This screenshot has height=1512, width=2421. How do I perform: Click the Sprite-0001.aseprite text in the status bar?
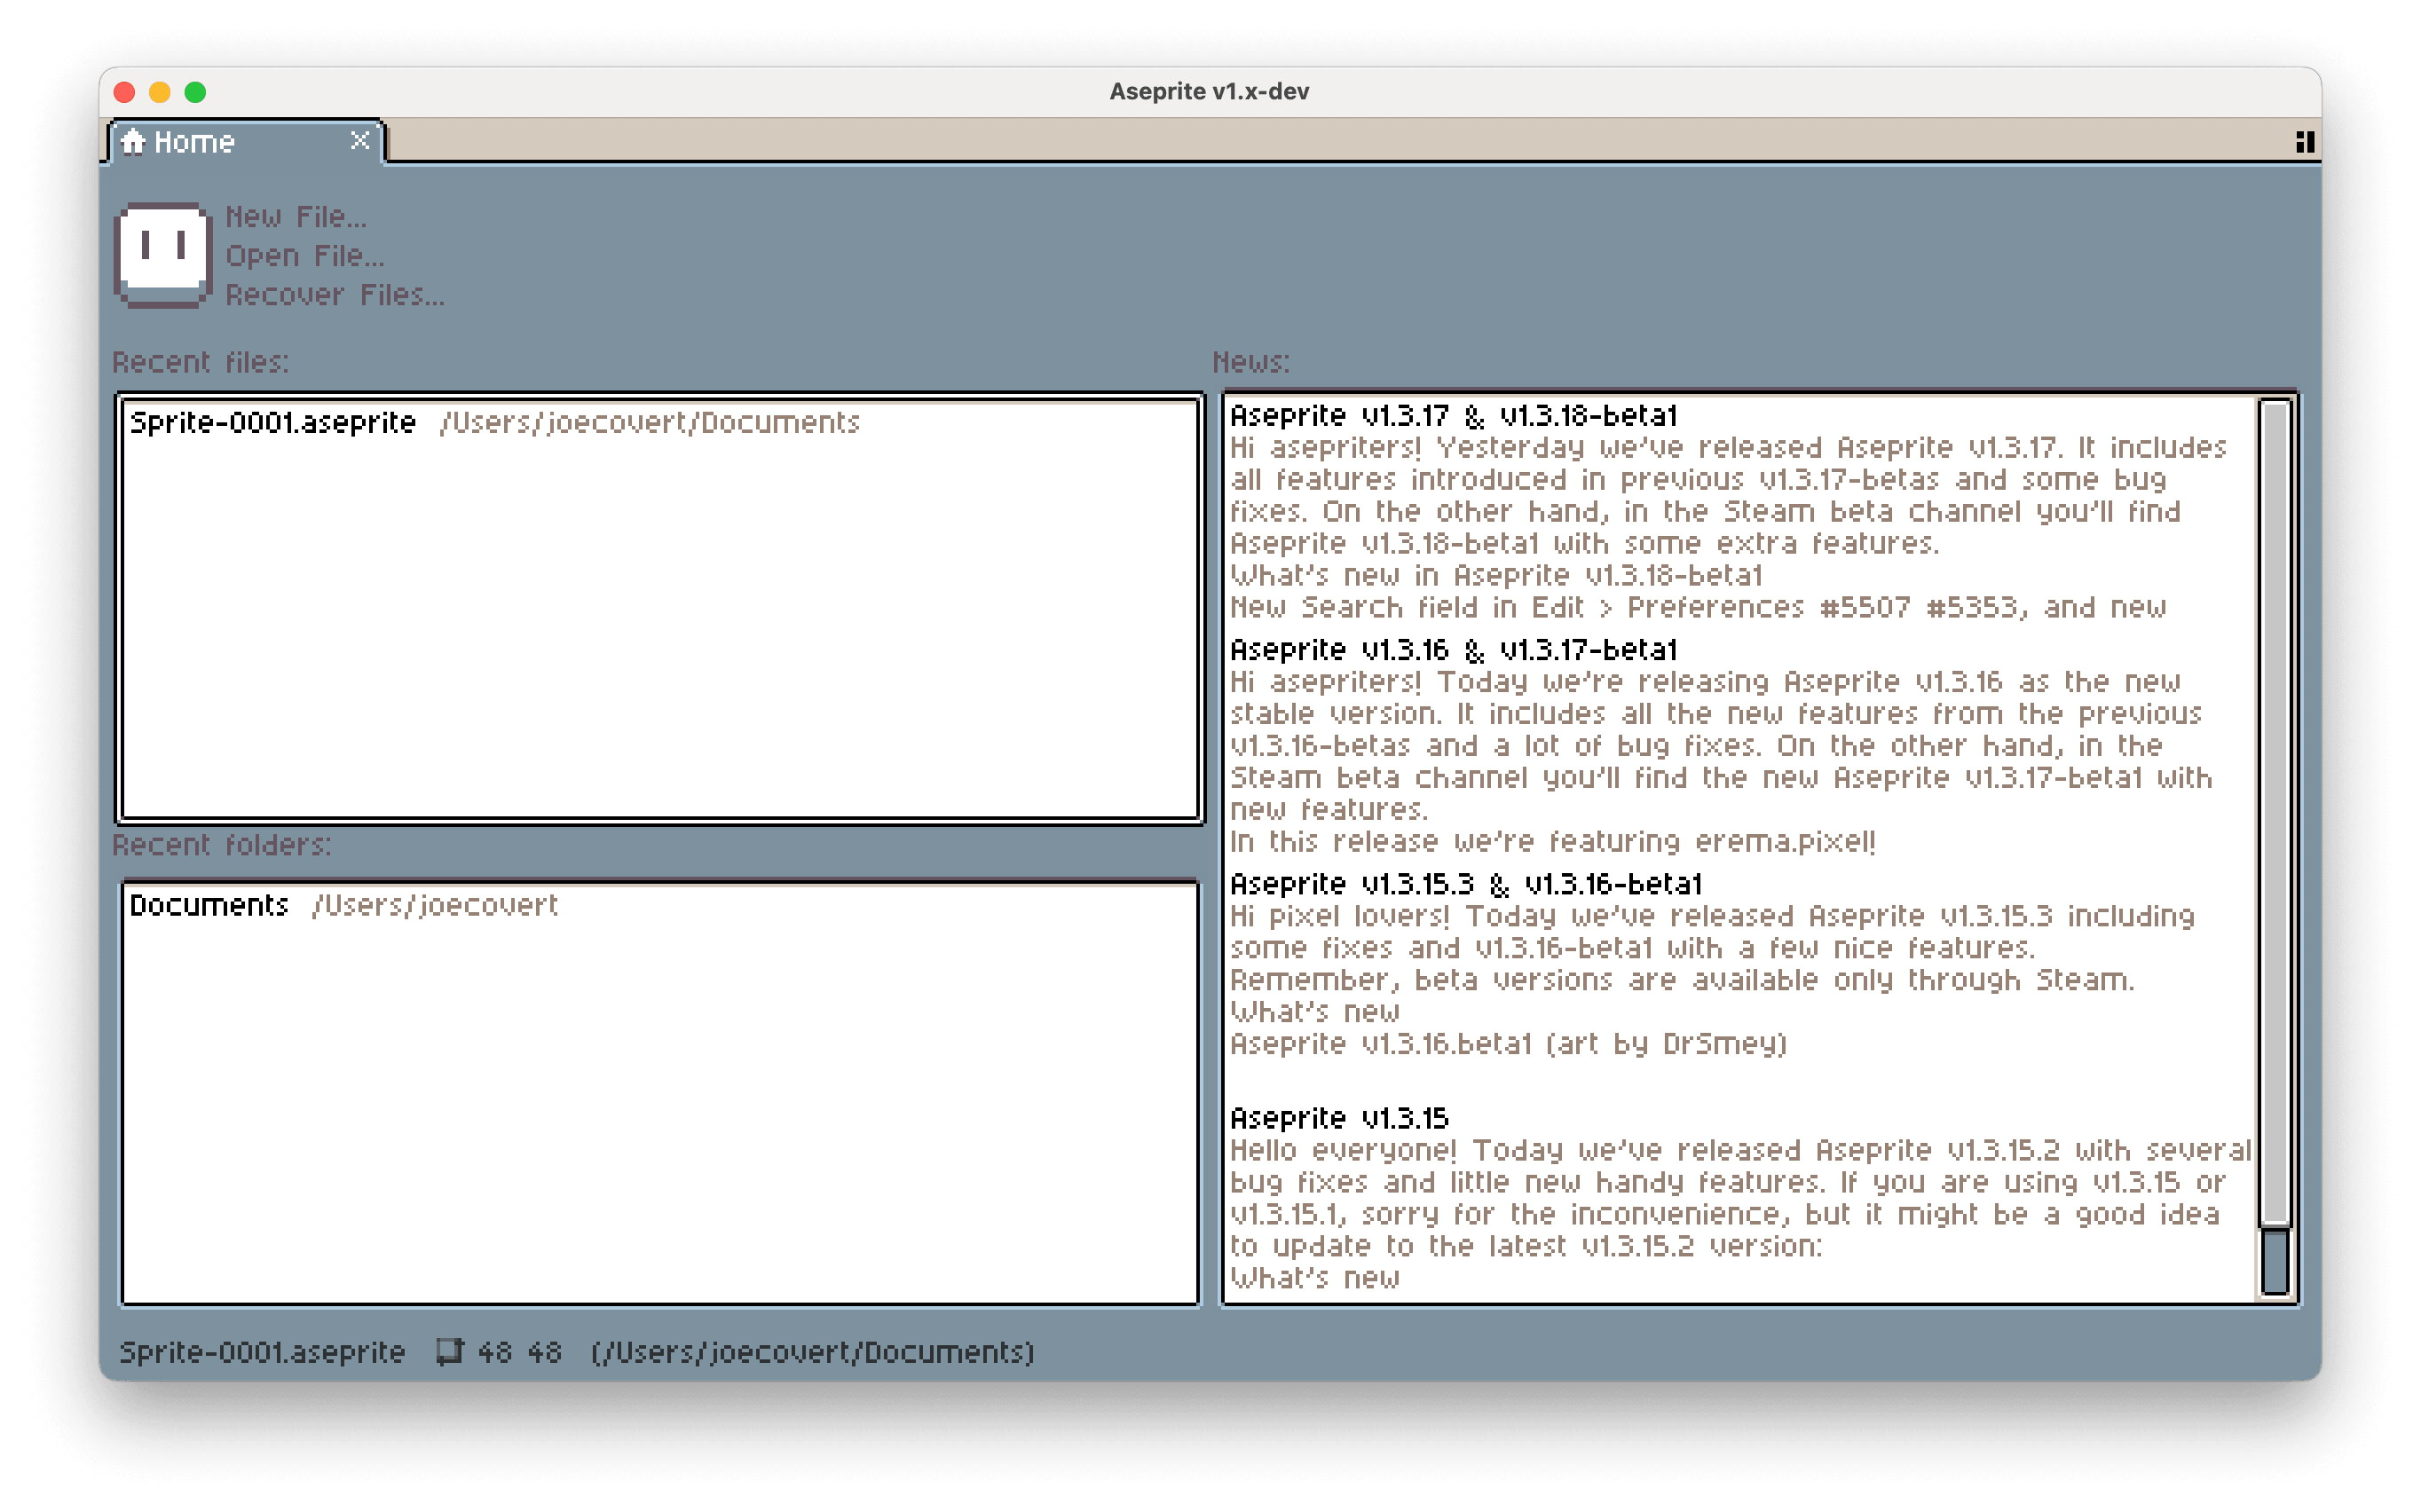pyautogui.click(x=262, y=1352)
